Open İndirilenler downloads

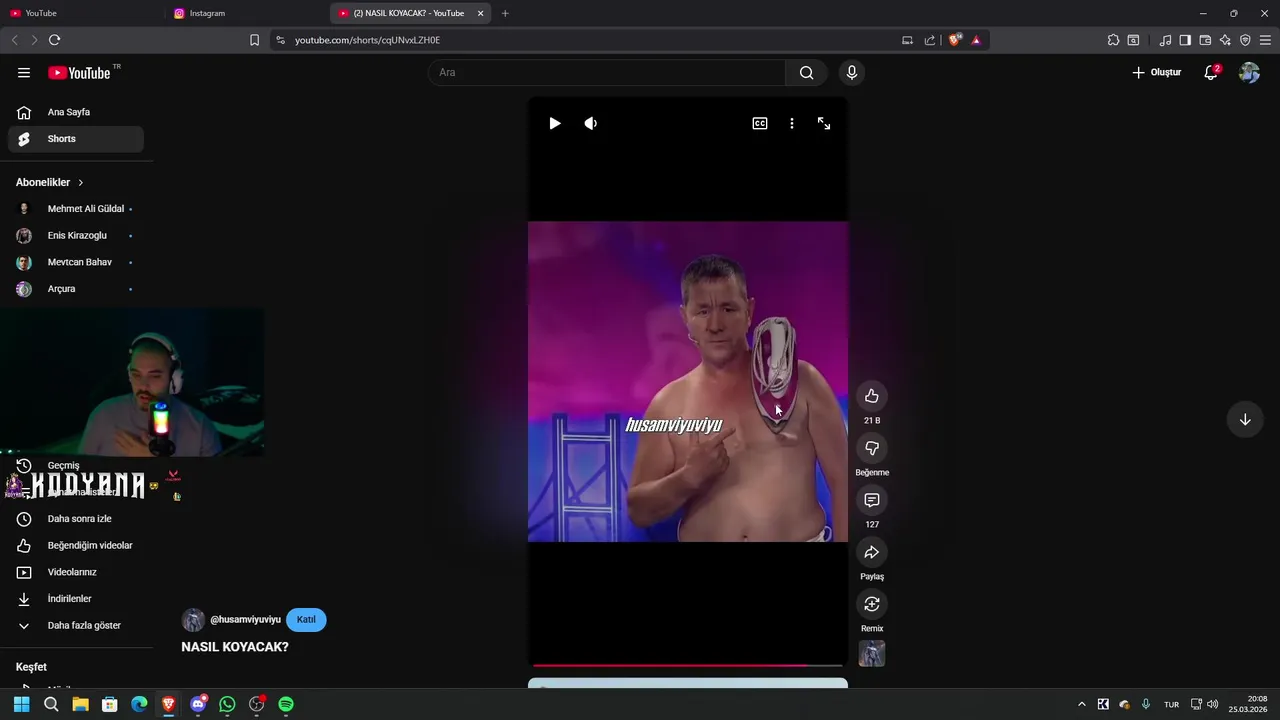[x=76, y=599]
